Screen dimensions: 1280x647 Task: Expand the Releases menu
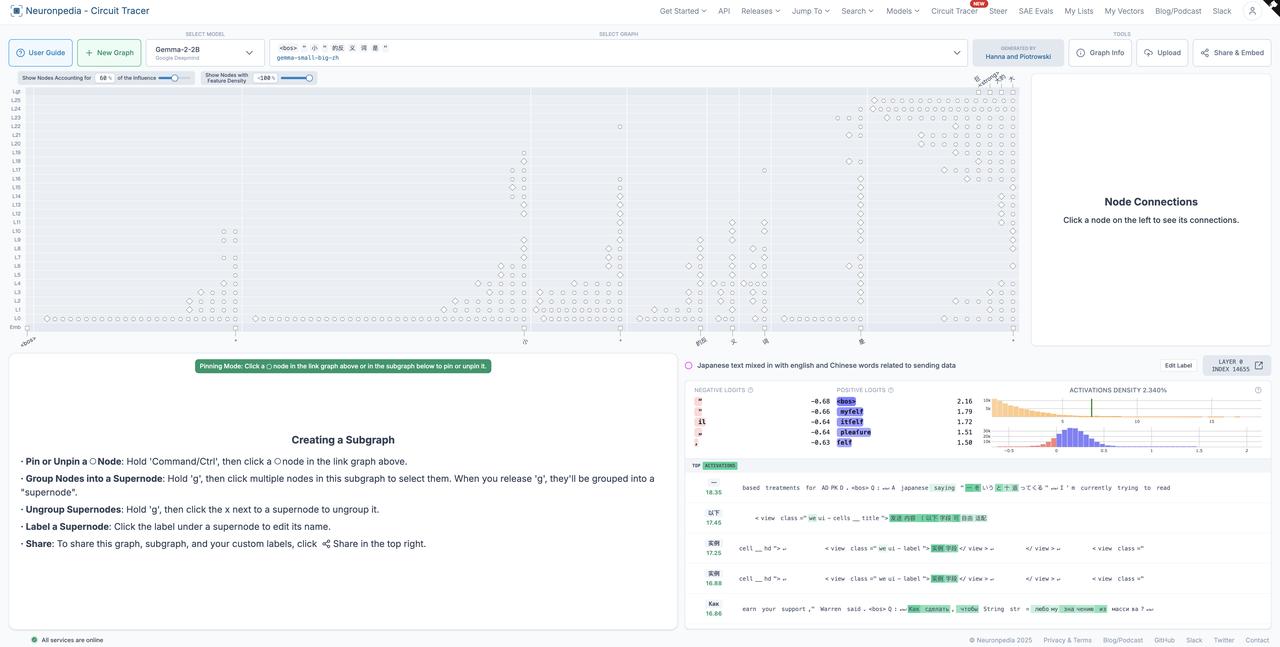(761, 11)
